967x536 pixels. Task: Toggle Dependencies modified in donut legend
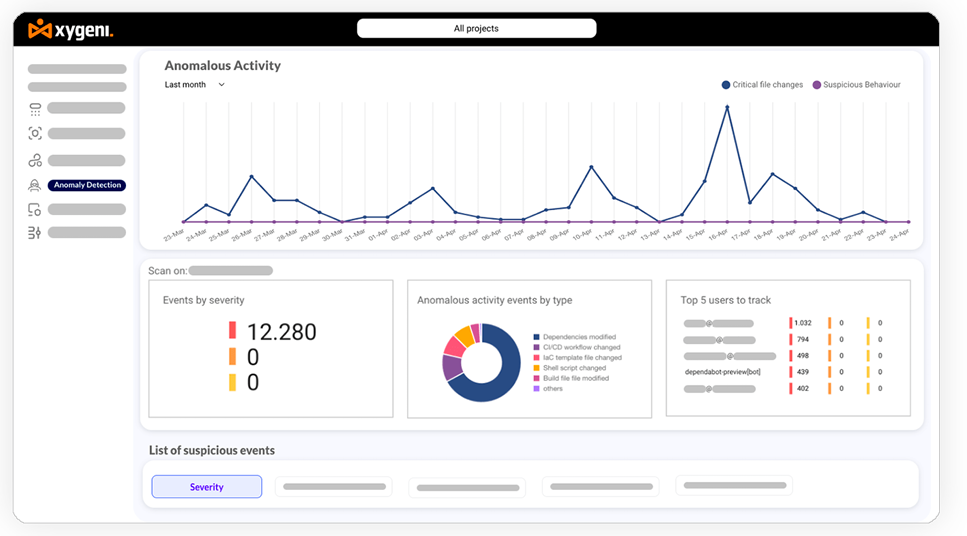point(578,337)
